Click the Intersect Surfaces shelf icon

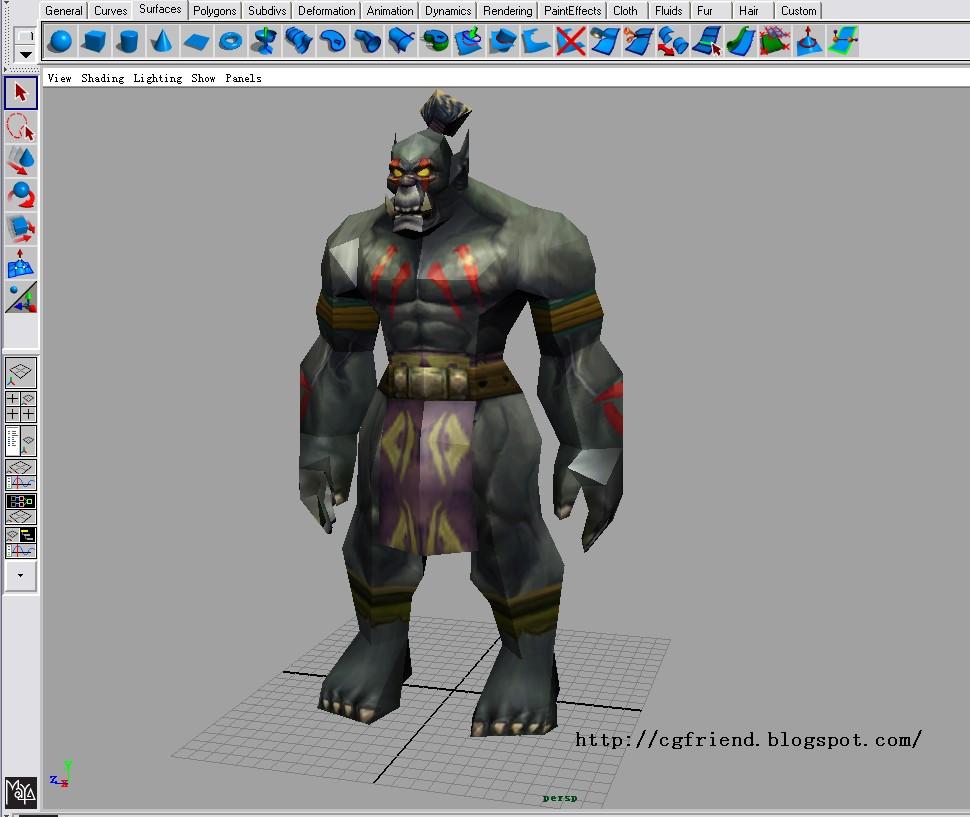(x=502, y=41)
